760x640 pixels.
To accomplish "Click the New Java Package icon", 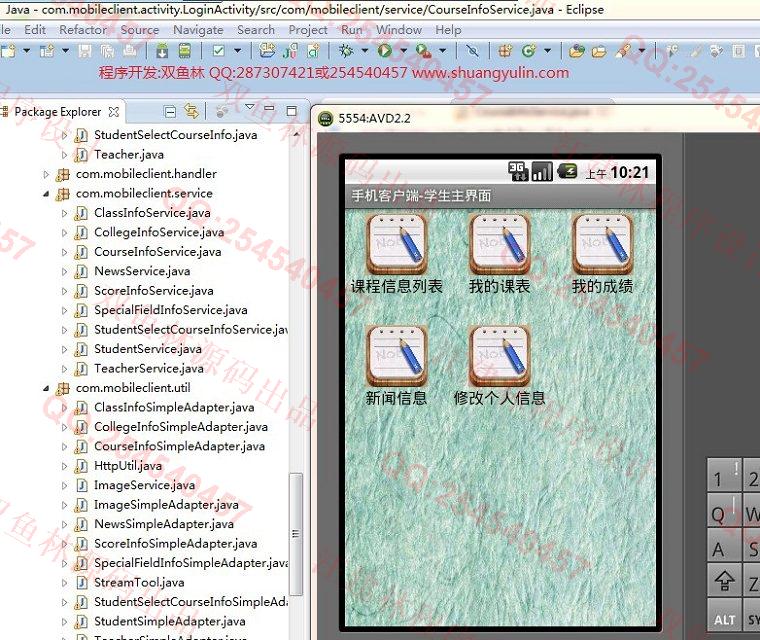I will point(505,50).
